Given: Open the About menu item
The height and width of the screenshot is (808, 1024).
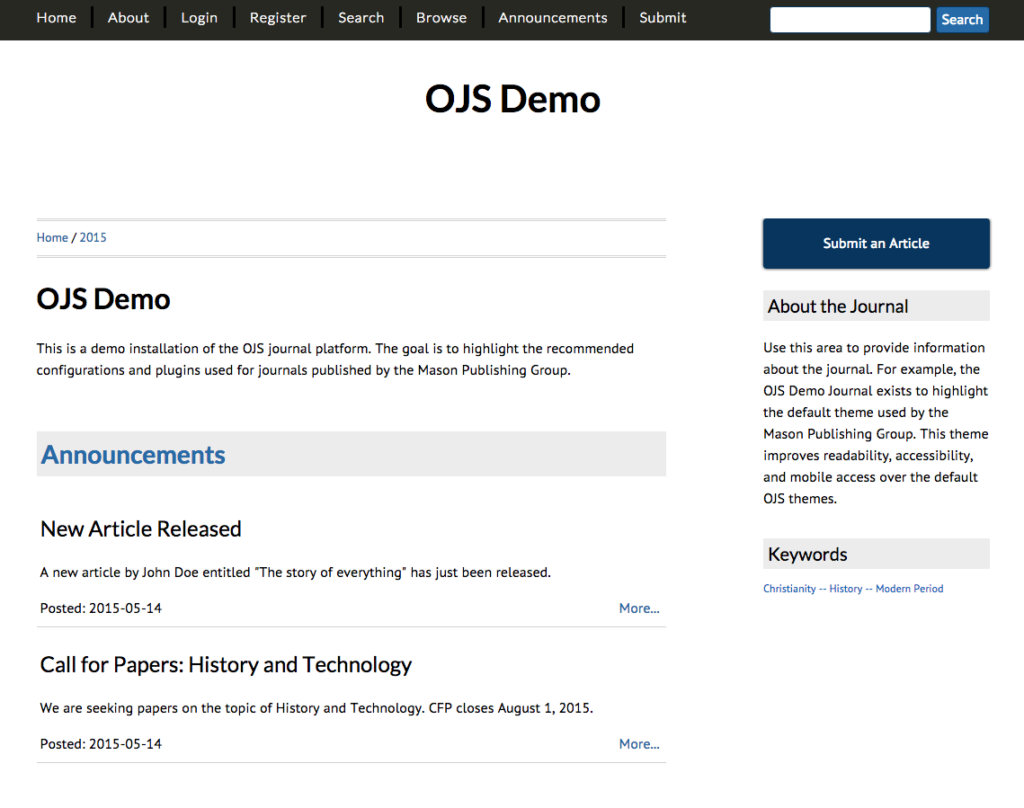Looking at the screenshot, I should 128,17.
